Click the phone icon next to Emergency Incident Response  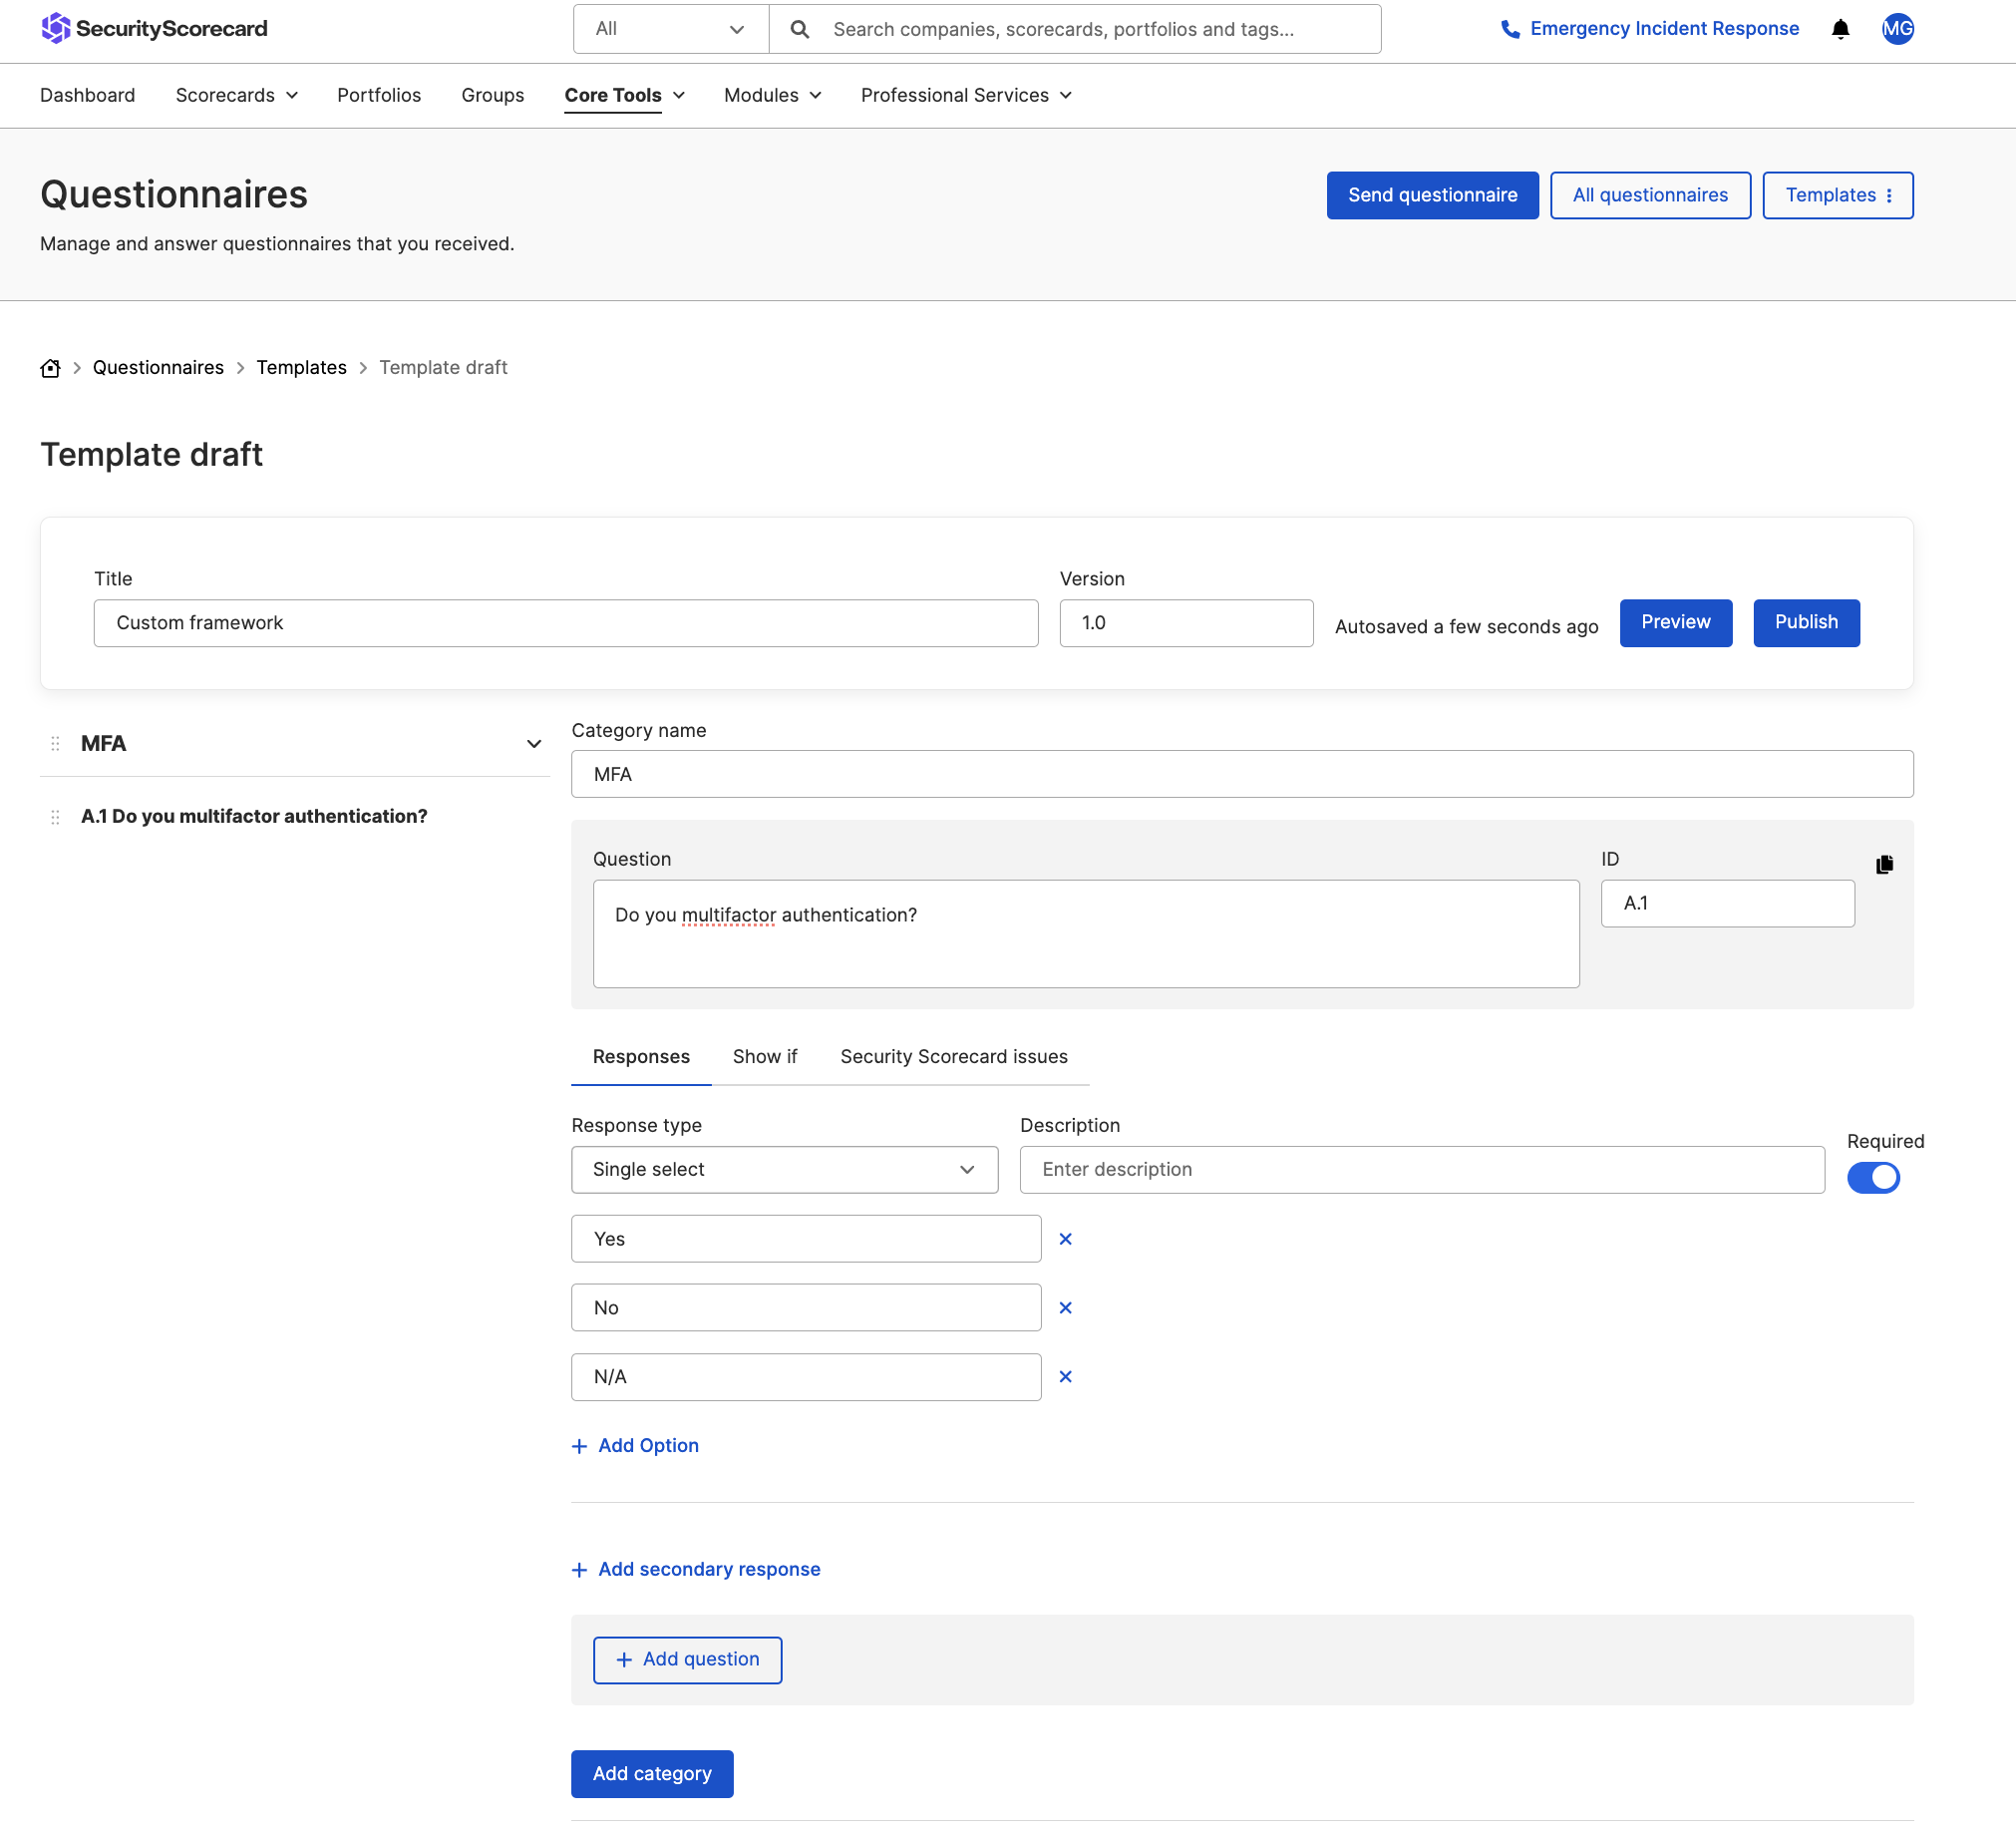click(x=1509, y=29)
